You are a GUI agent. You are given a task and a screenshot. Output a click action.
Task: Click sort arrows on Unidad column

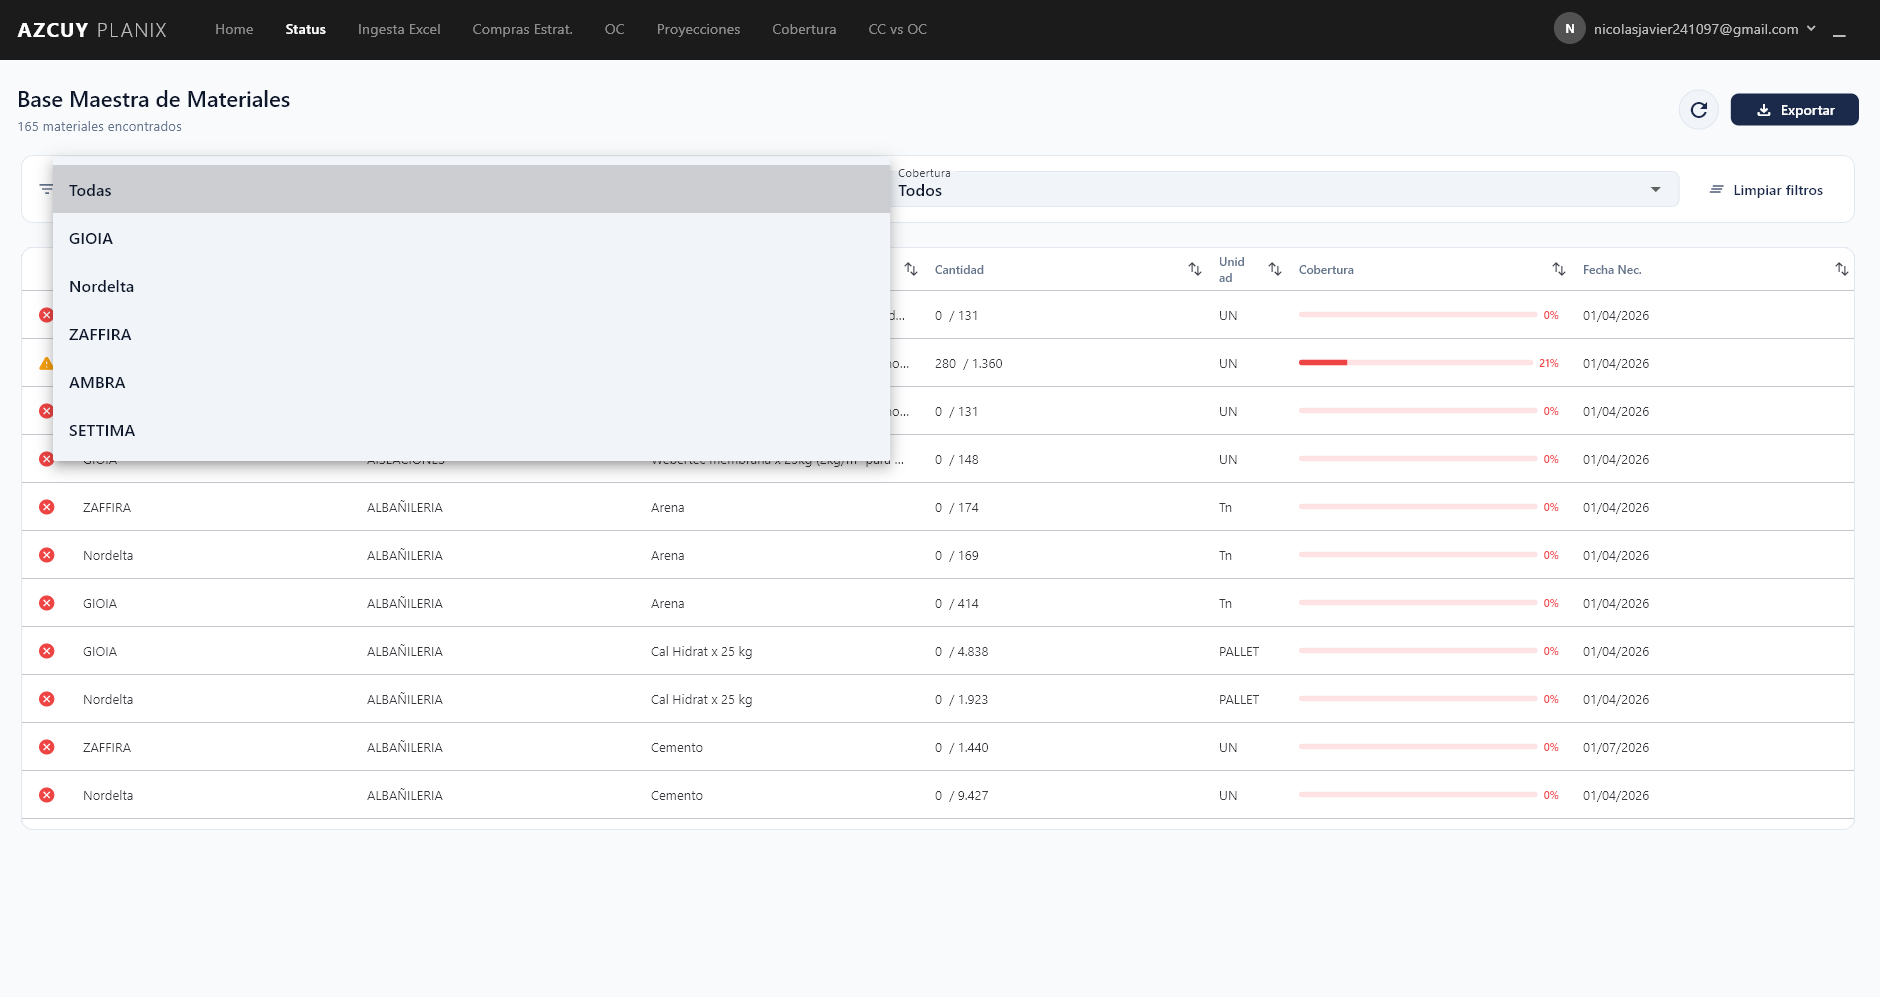point(1274,269)
